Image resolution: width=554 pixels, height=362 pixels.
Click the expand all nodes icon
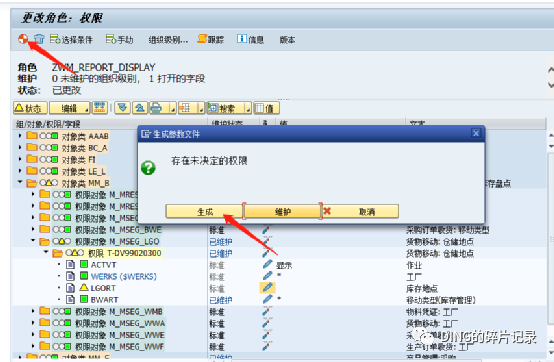click(123, 108)
